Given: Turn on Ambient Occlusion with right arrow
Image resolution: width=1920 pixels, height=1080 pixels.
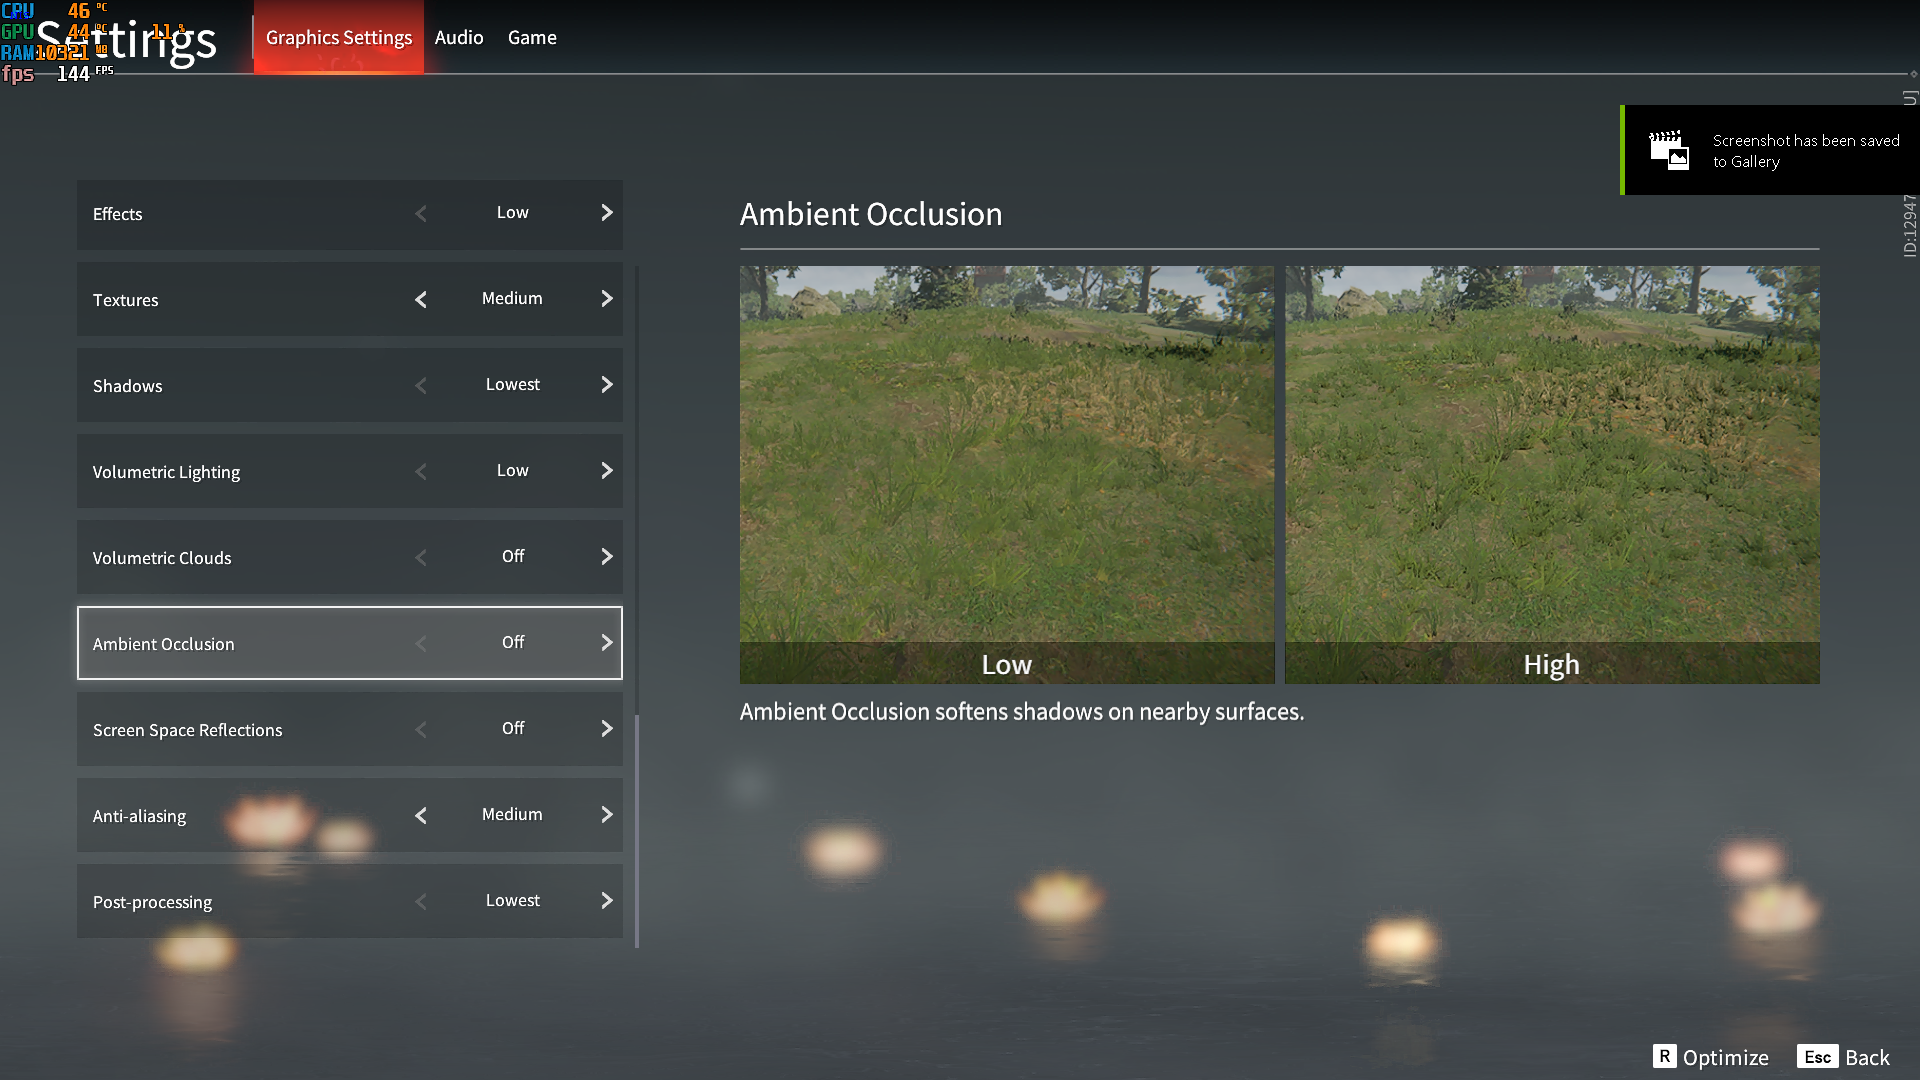Looking at the screenshot, I should [x=606, y=643].
